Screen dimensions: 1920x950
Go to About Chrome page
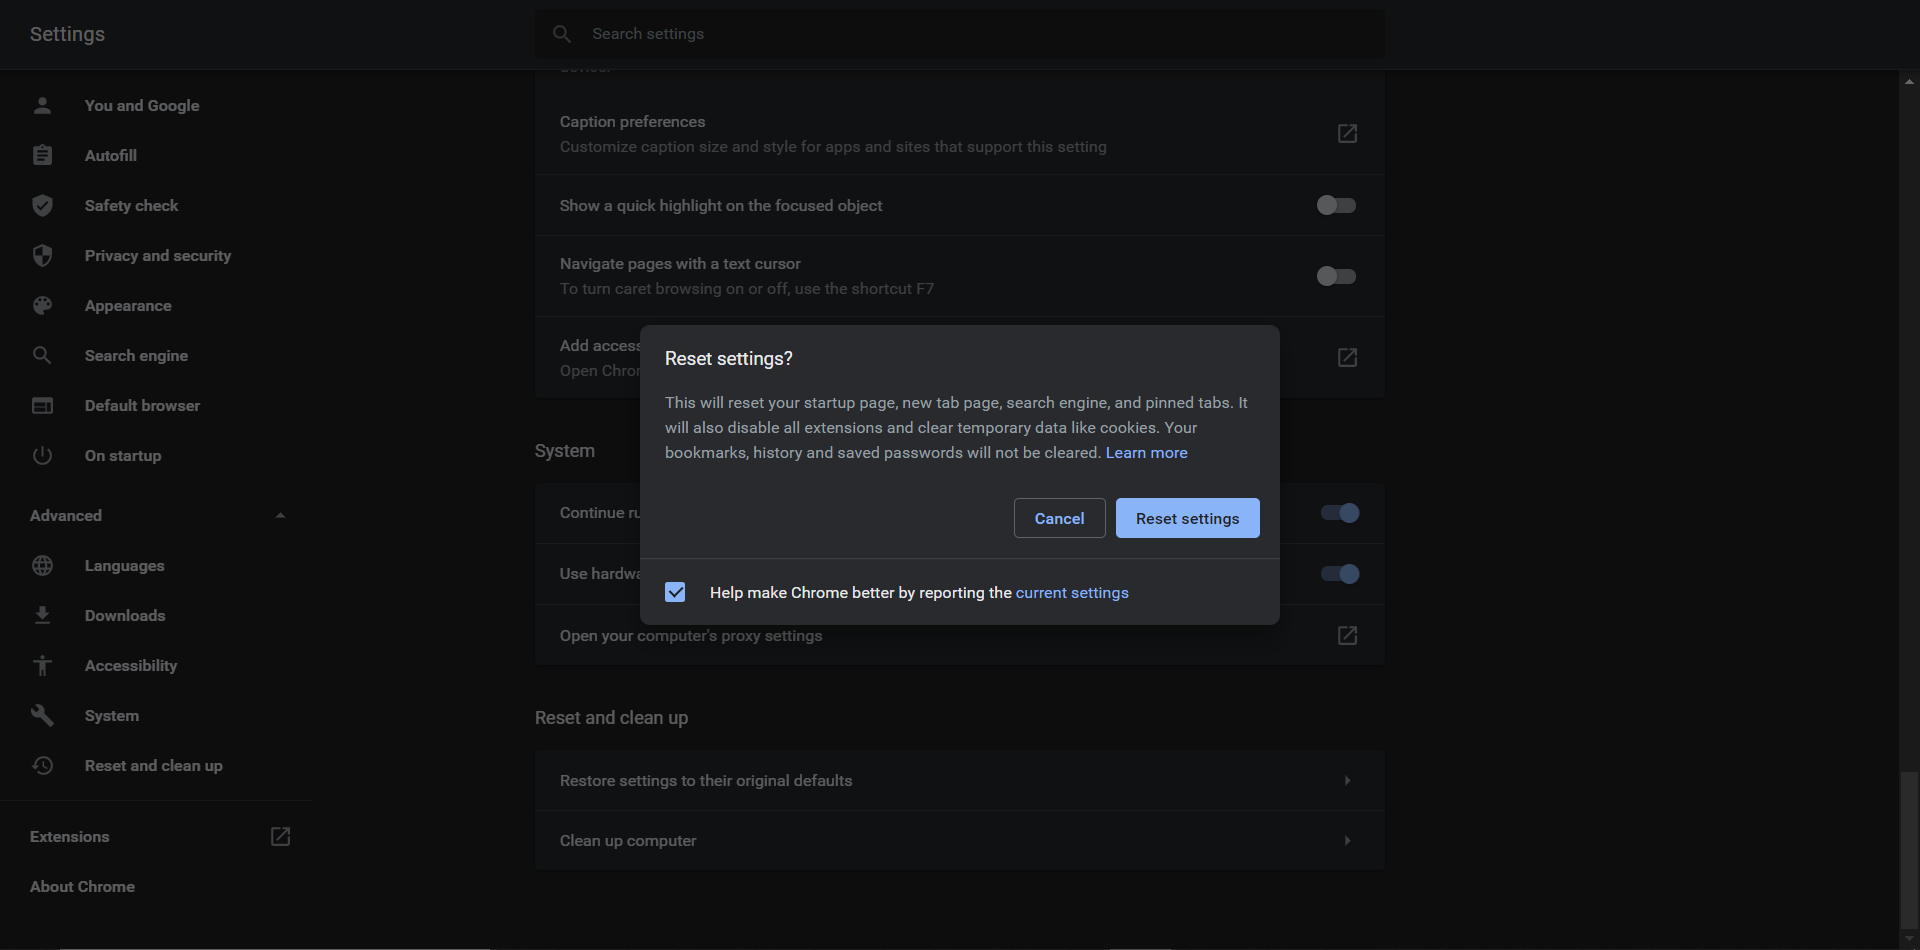pos(82,887)
